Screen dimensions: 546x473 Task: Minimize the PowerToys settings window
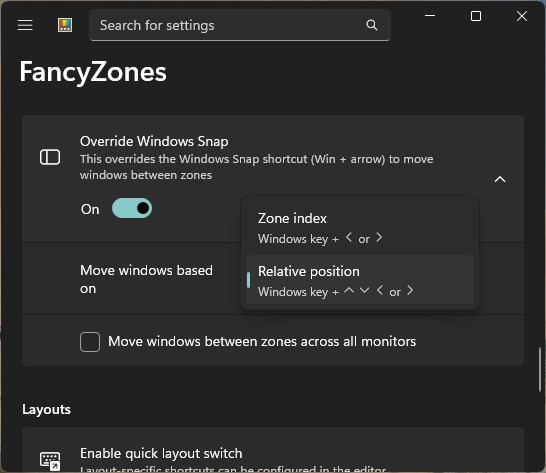(x=430, y=16)
